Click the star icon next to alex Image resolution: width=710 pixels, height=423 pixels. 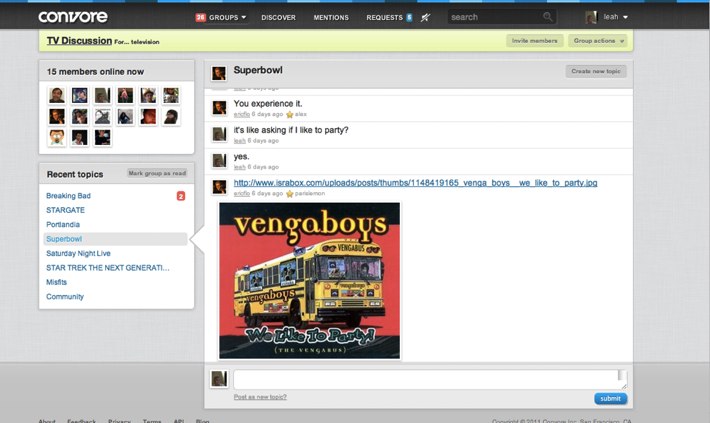click(x=290, y=115)
